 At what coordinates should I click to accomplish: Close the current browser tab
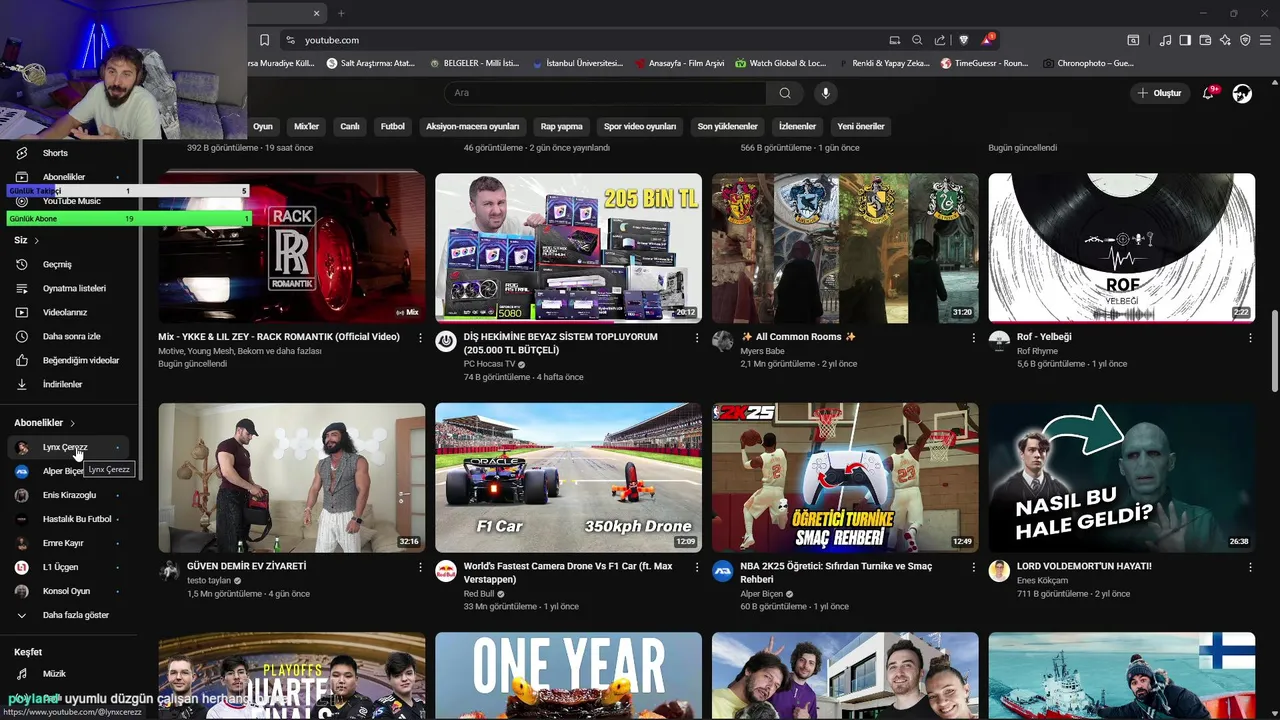pos(317,13)
